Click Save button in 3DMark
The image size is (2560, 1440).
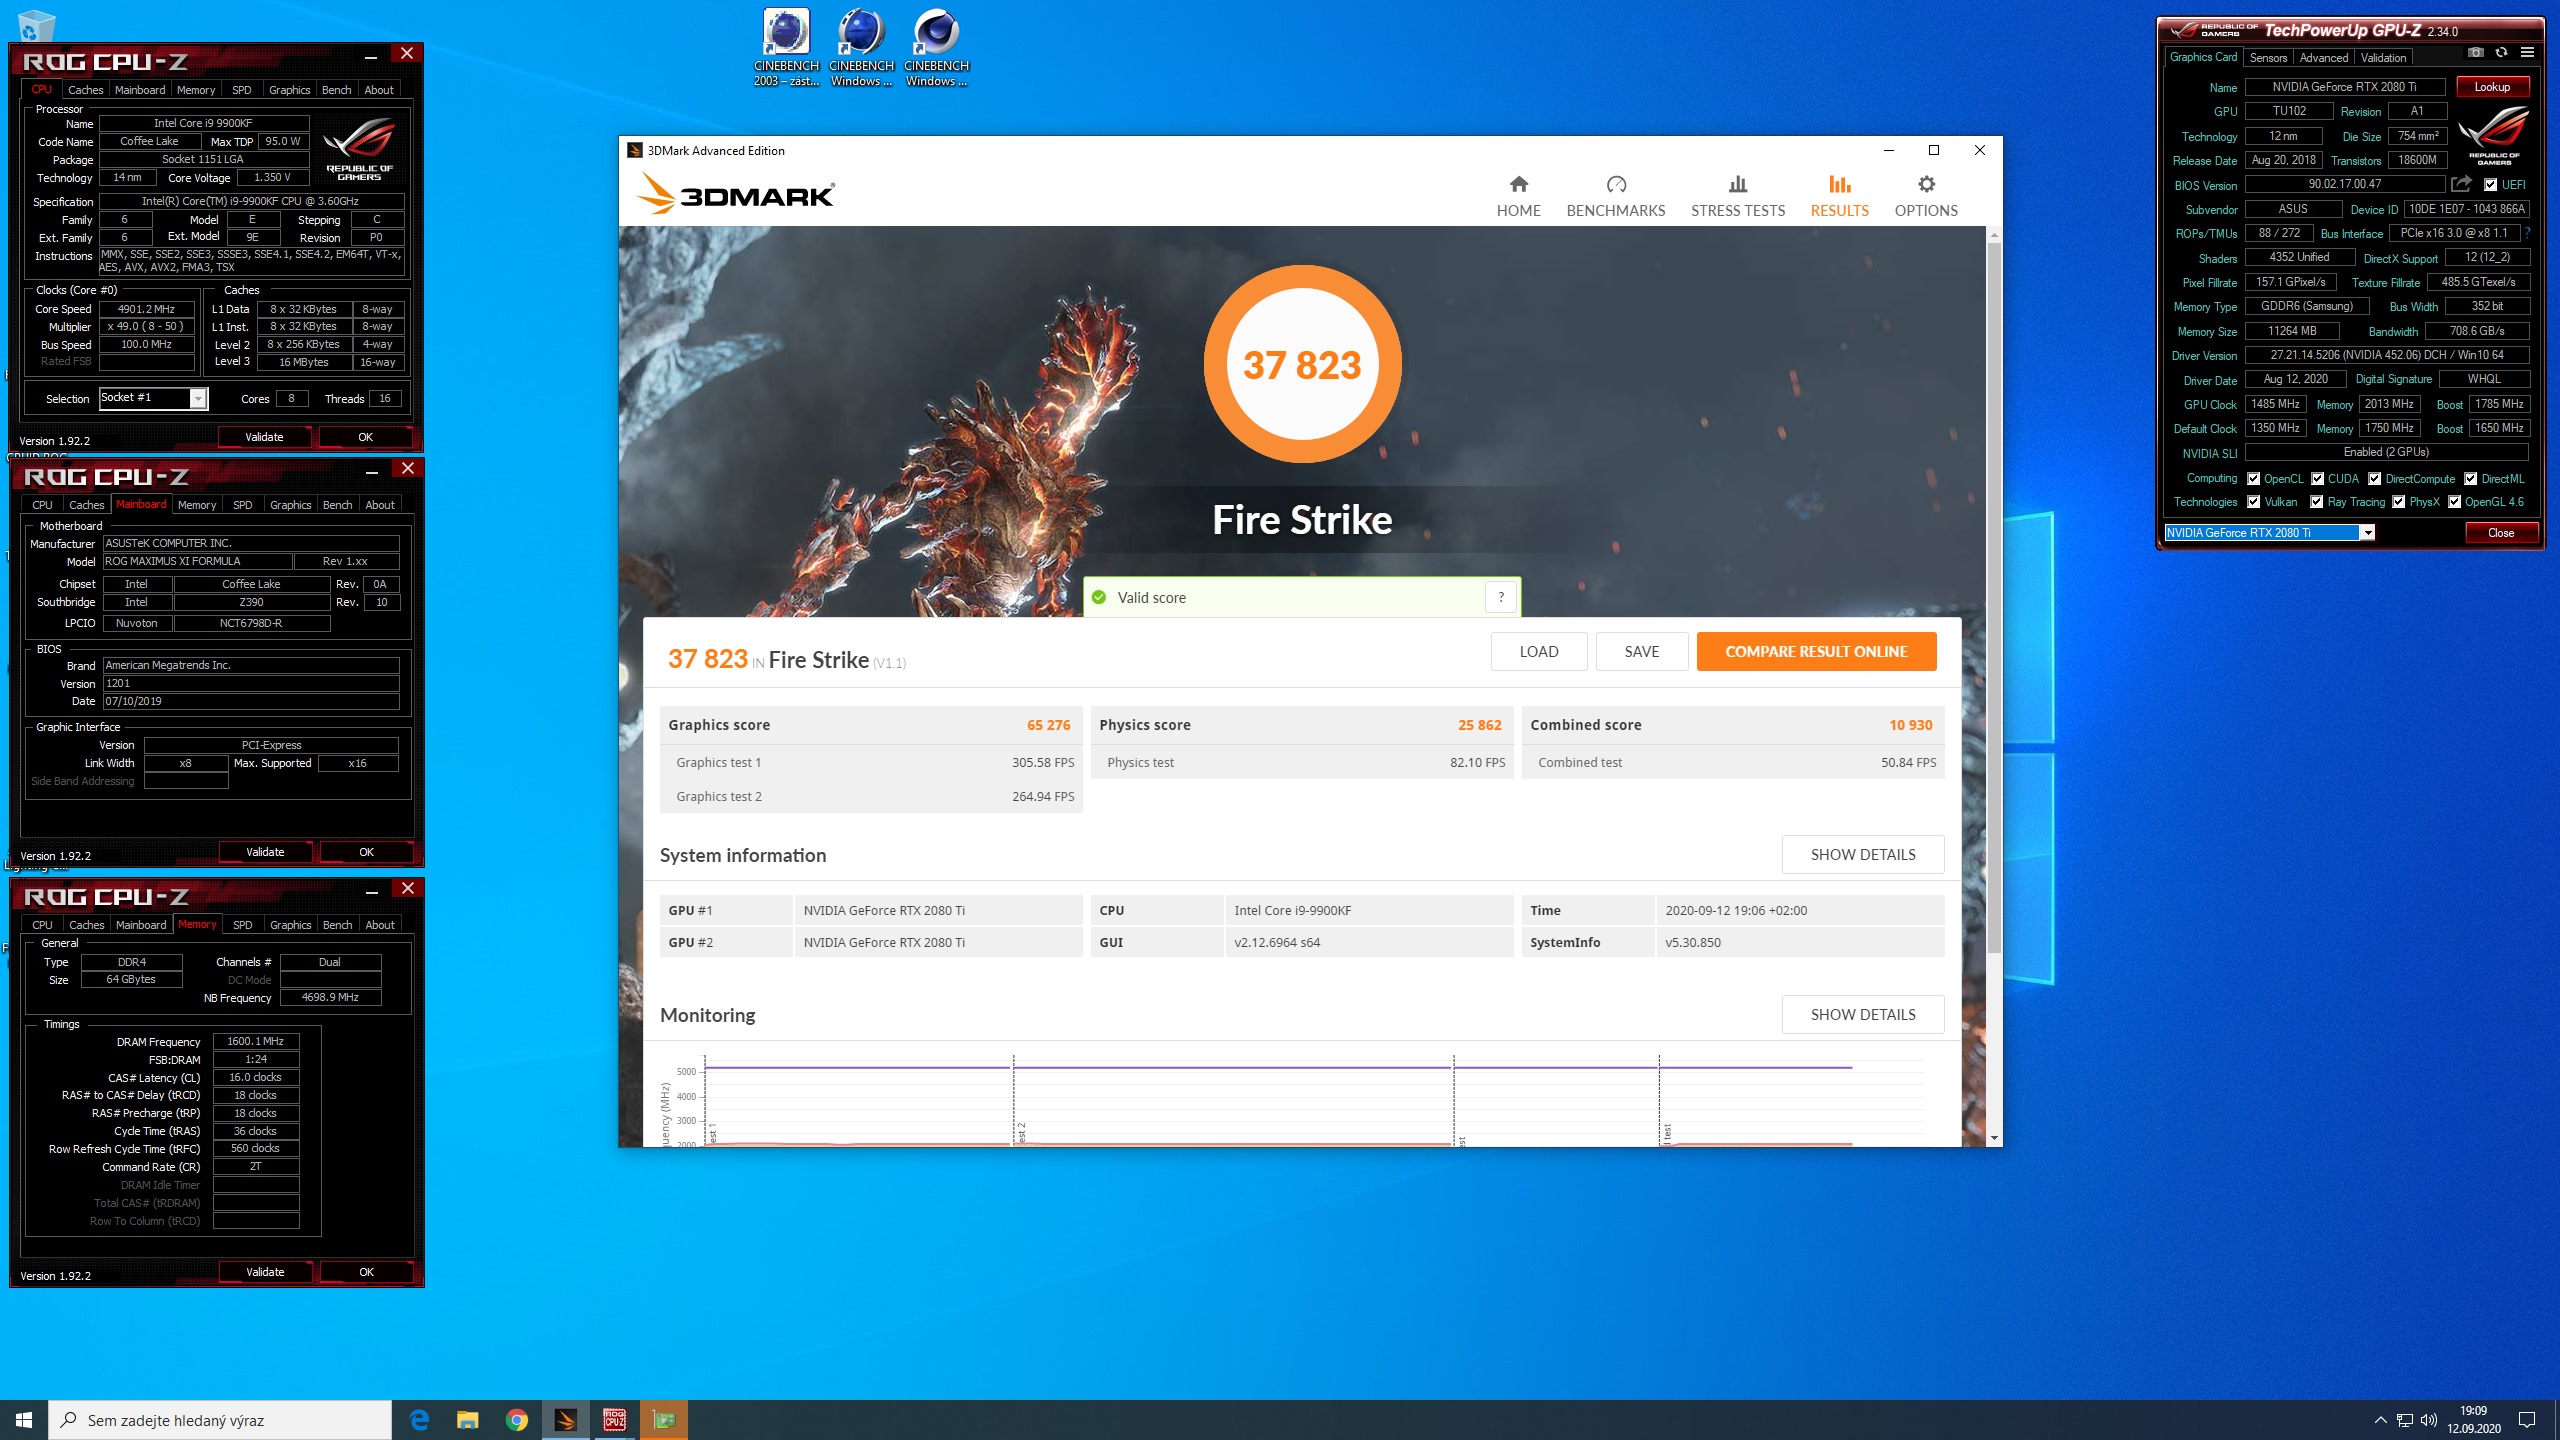1642,651
